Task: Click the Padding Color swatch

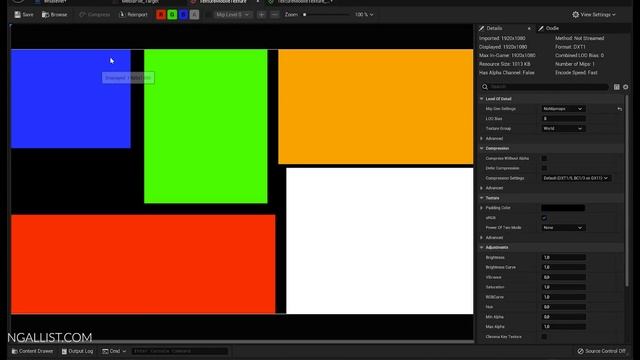Action: (x=563, y=208)
